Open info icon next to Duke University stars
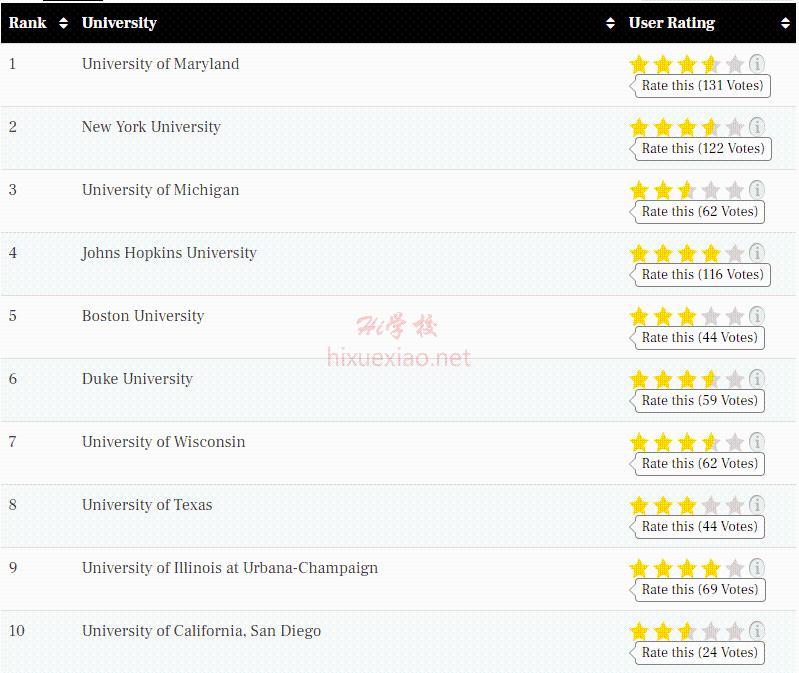Viewport: 799px width, 673px height. tap(757, 378)
